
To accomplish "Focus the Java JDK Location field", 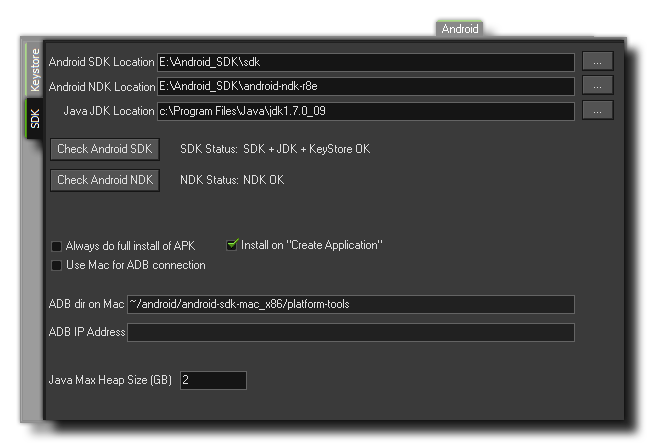I will click(x=365, y=111).
